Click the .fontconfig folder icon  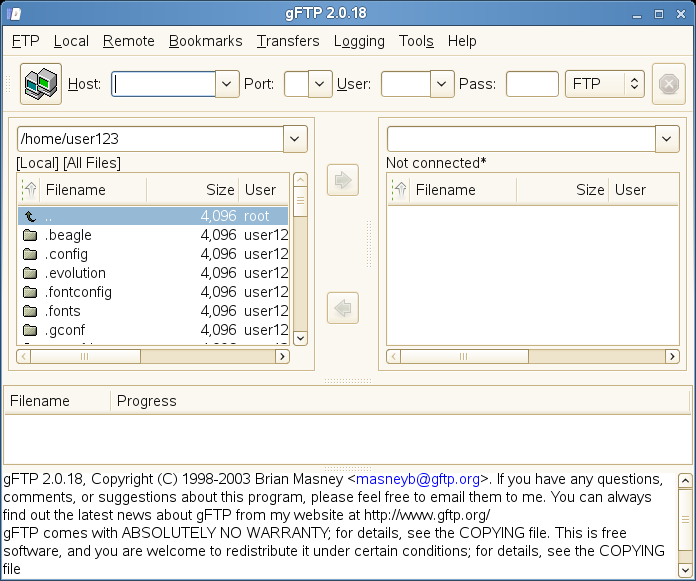point(30,292)
